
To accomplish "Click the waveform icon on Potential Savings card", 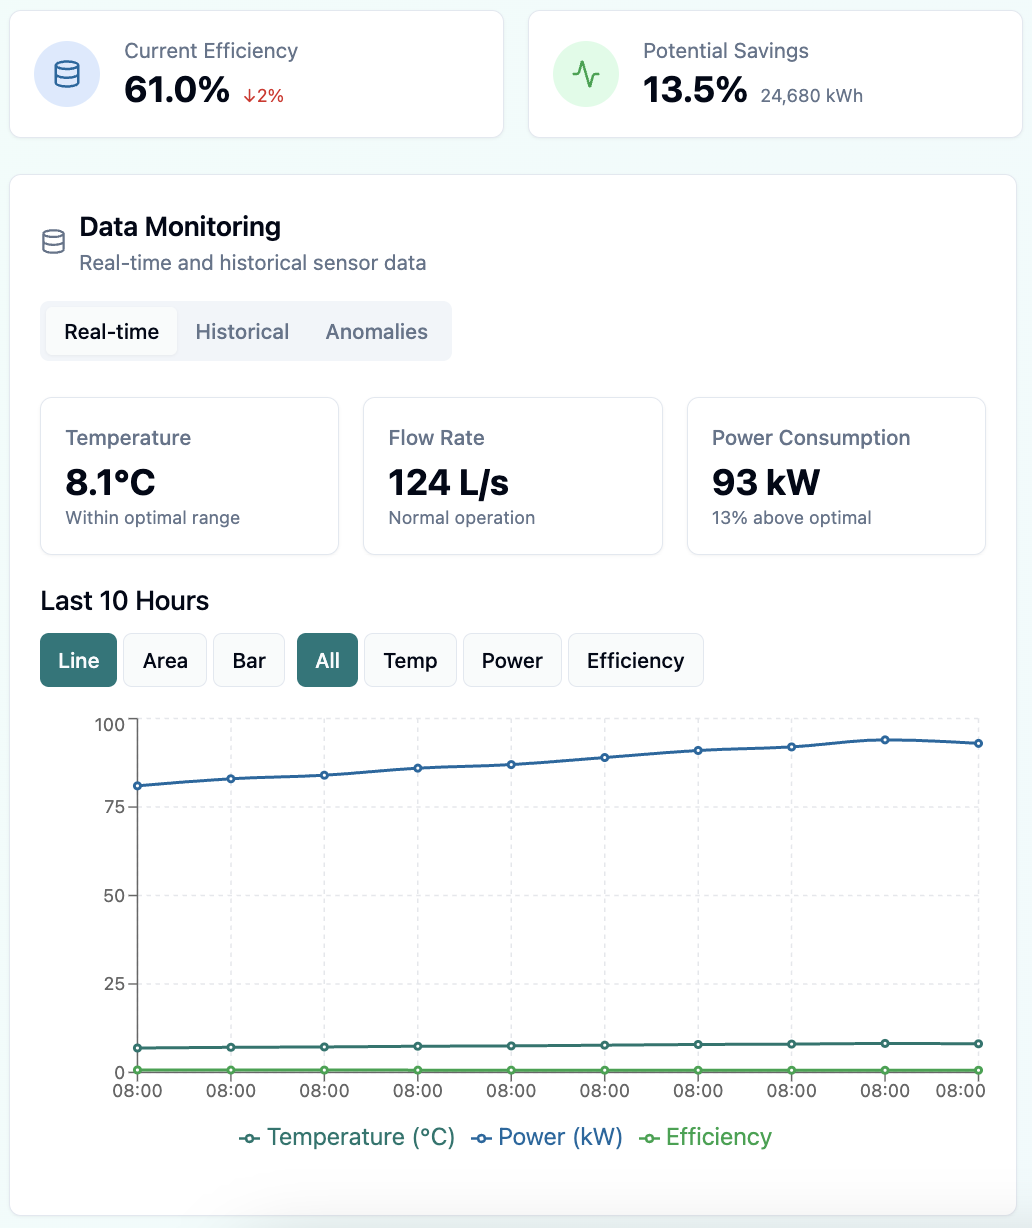I will click(586, 74).
